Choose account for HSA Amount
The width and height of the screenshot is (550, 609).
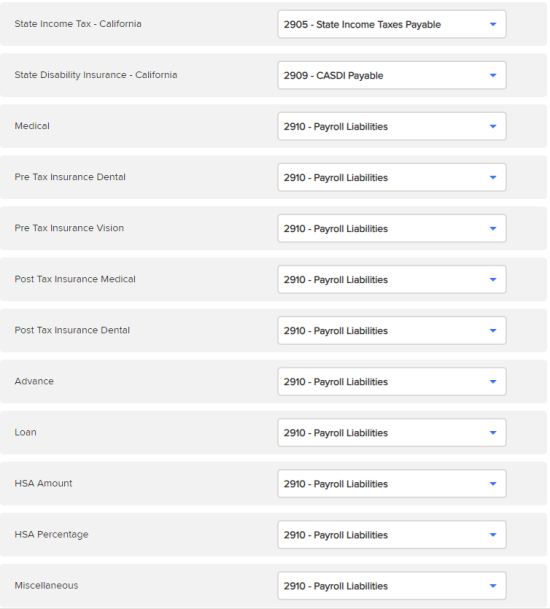[x=392, y=484]
